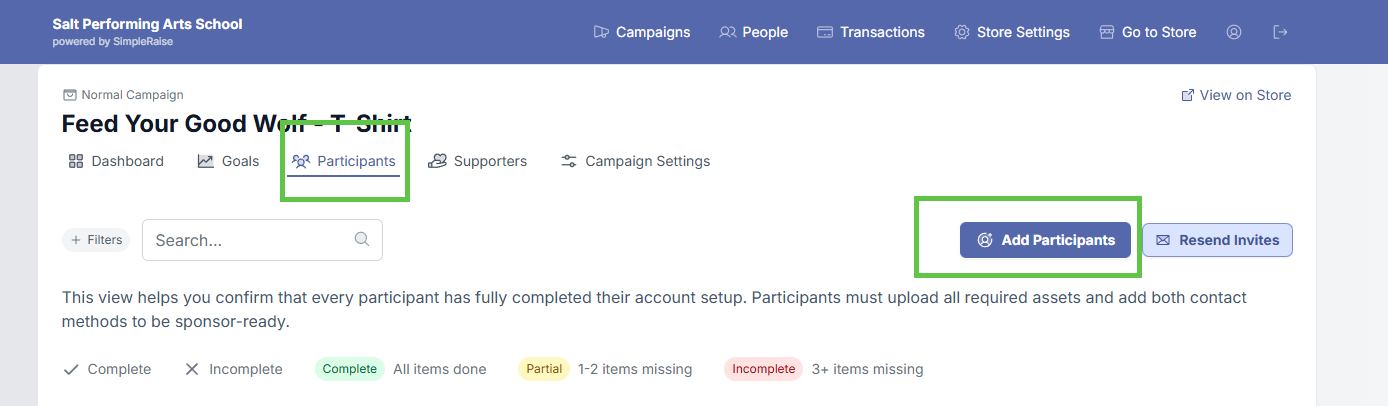Click the Resend Invites button
1388x406 pixels.
coord(1217,240)
